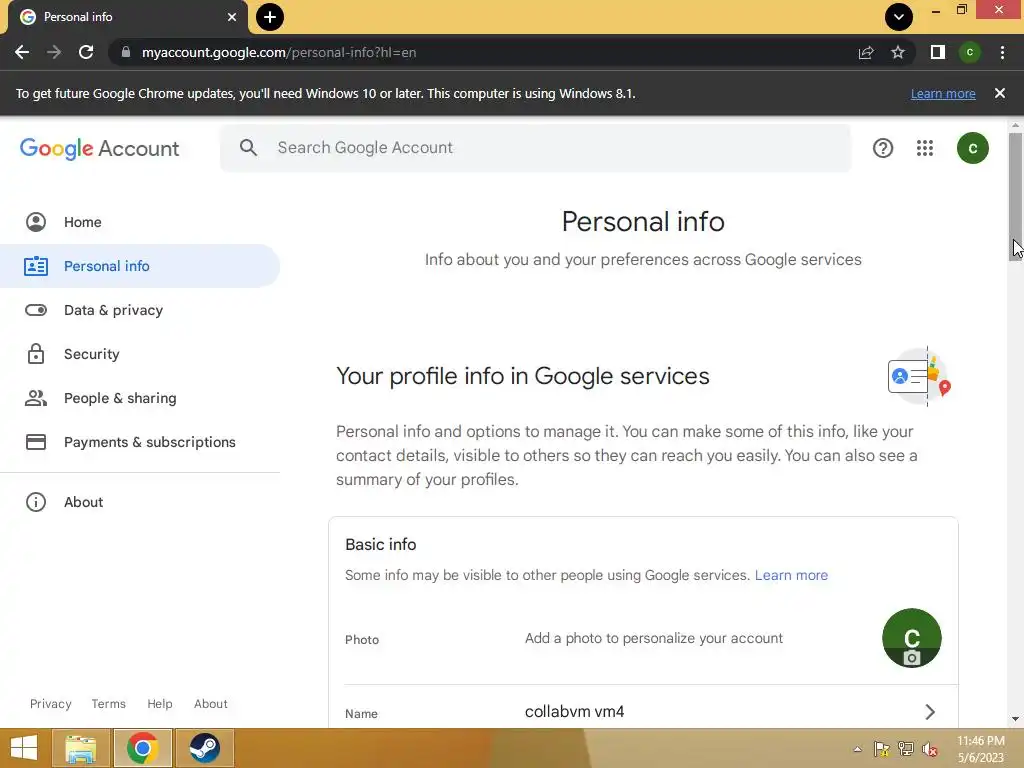Open the help question mark icon

coord(883,148)
